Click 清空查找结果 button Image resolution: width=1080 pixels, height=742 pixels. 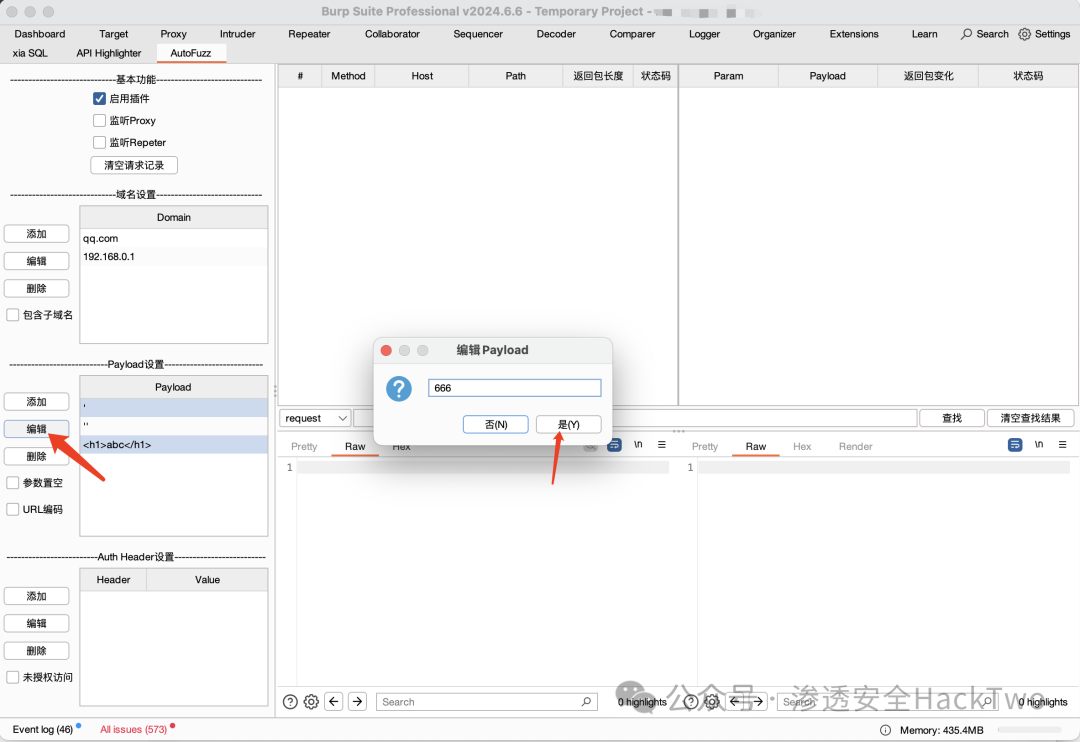tap(1030, 418)
